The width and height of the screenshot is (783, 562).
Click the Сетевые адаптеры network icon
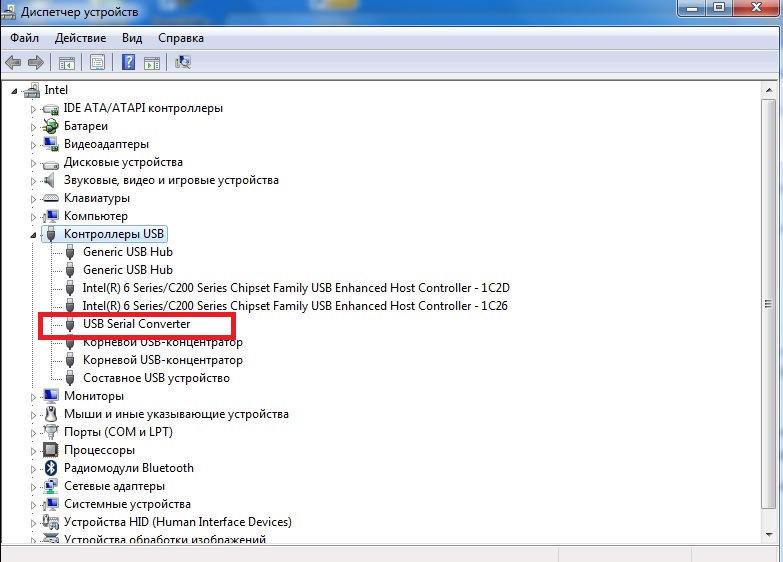click(x=50, y=486)
